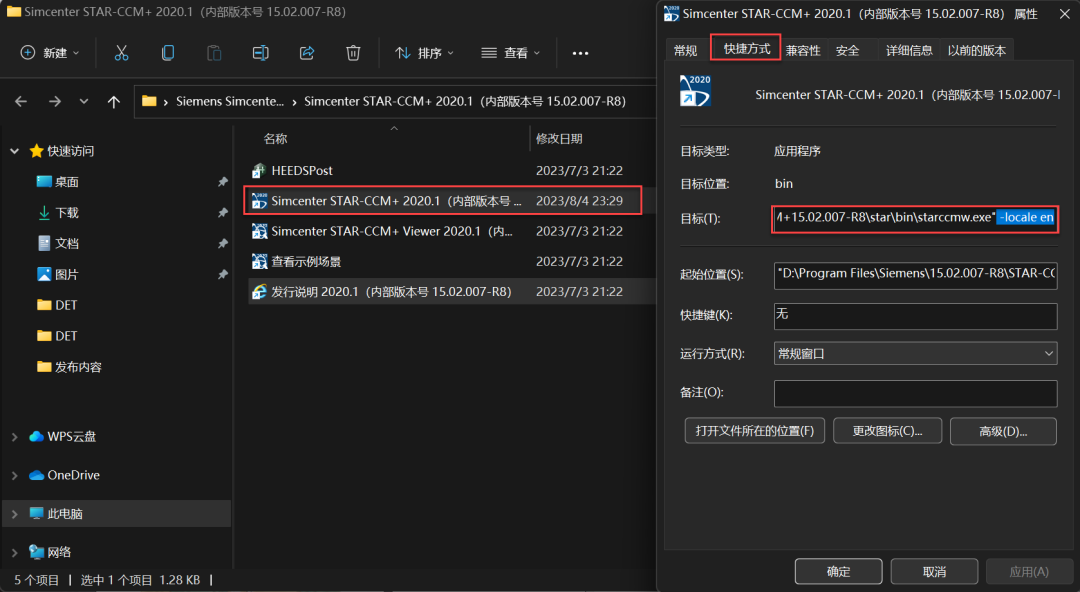
Task: Click the 2020 shortcut icon in properties header
Action: point(695,91)
